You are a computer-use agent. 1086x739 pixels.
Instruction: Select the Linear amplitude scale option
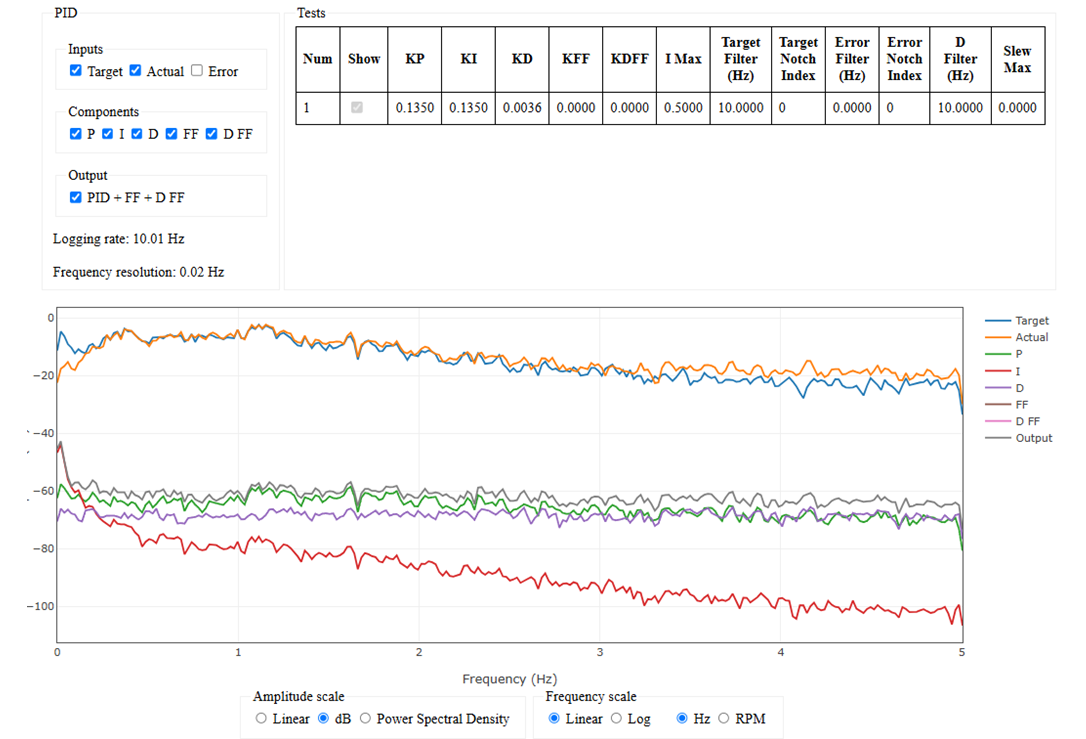tap(260, 718)
